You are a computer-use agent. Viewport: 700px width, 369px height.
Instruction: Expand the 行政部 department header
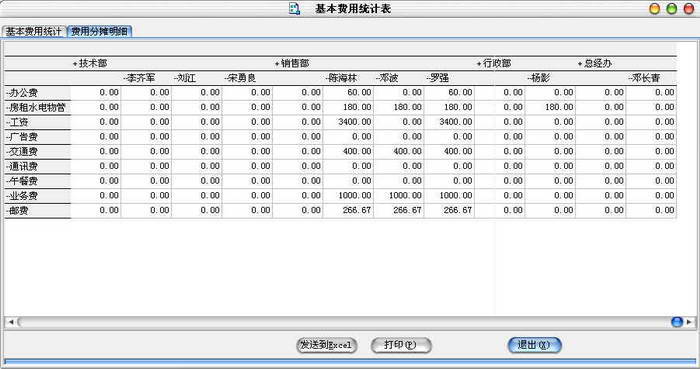(494, 63)
